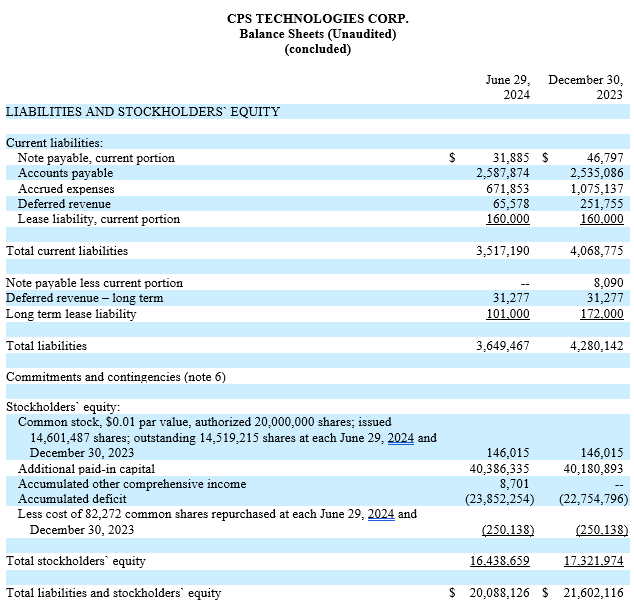Click grand total value 20,088,126
The width and height of the screenshot is (634, 607).
499,593
